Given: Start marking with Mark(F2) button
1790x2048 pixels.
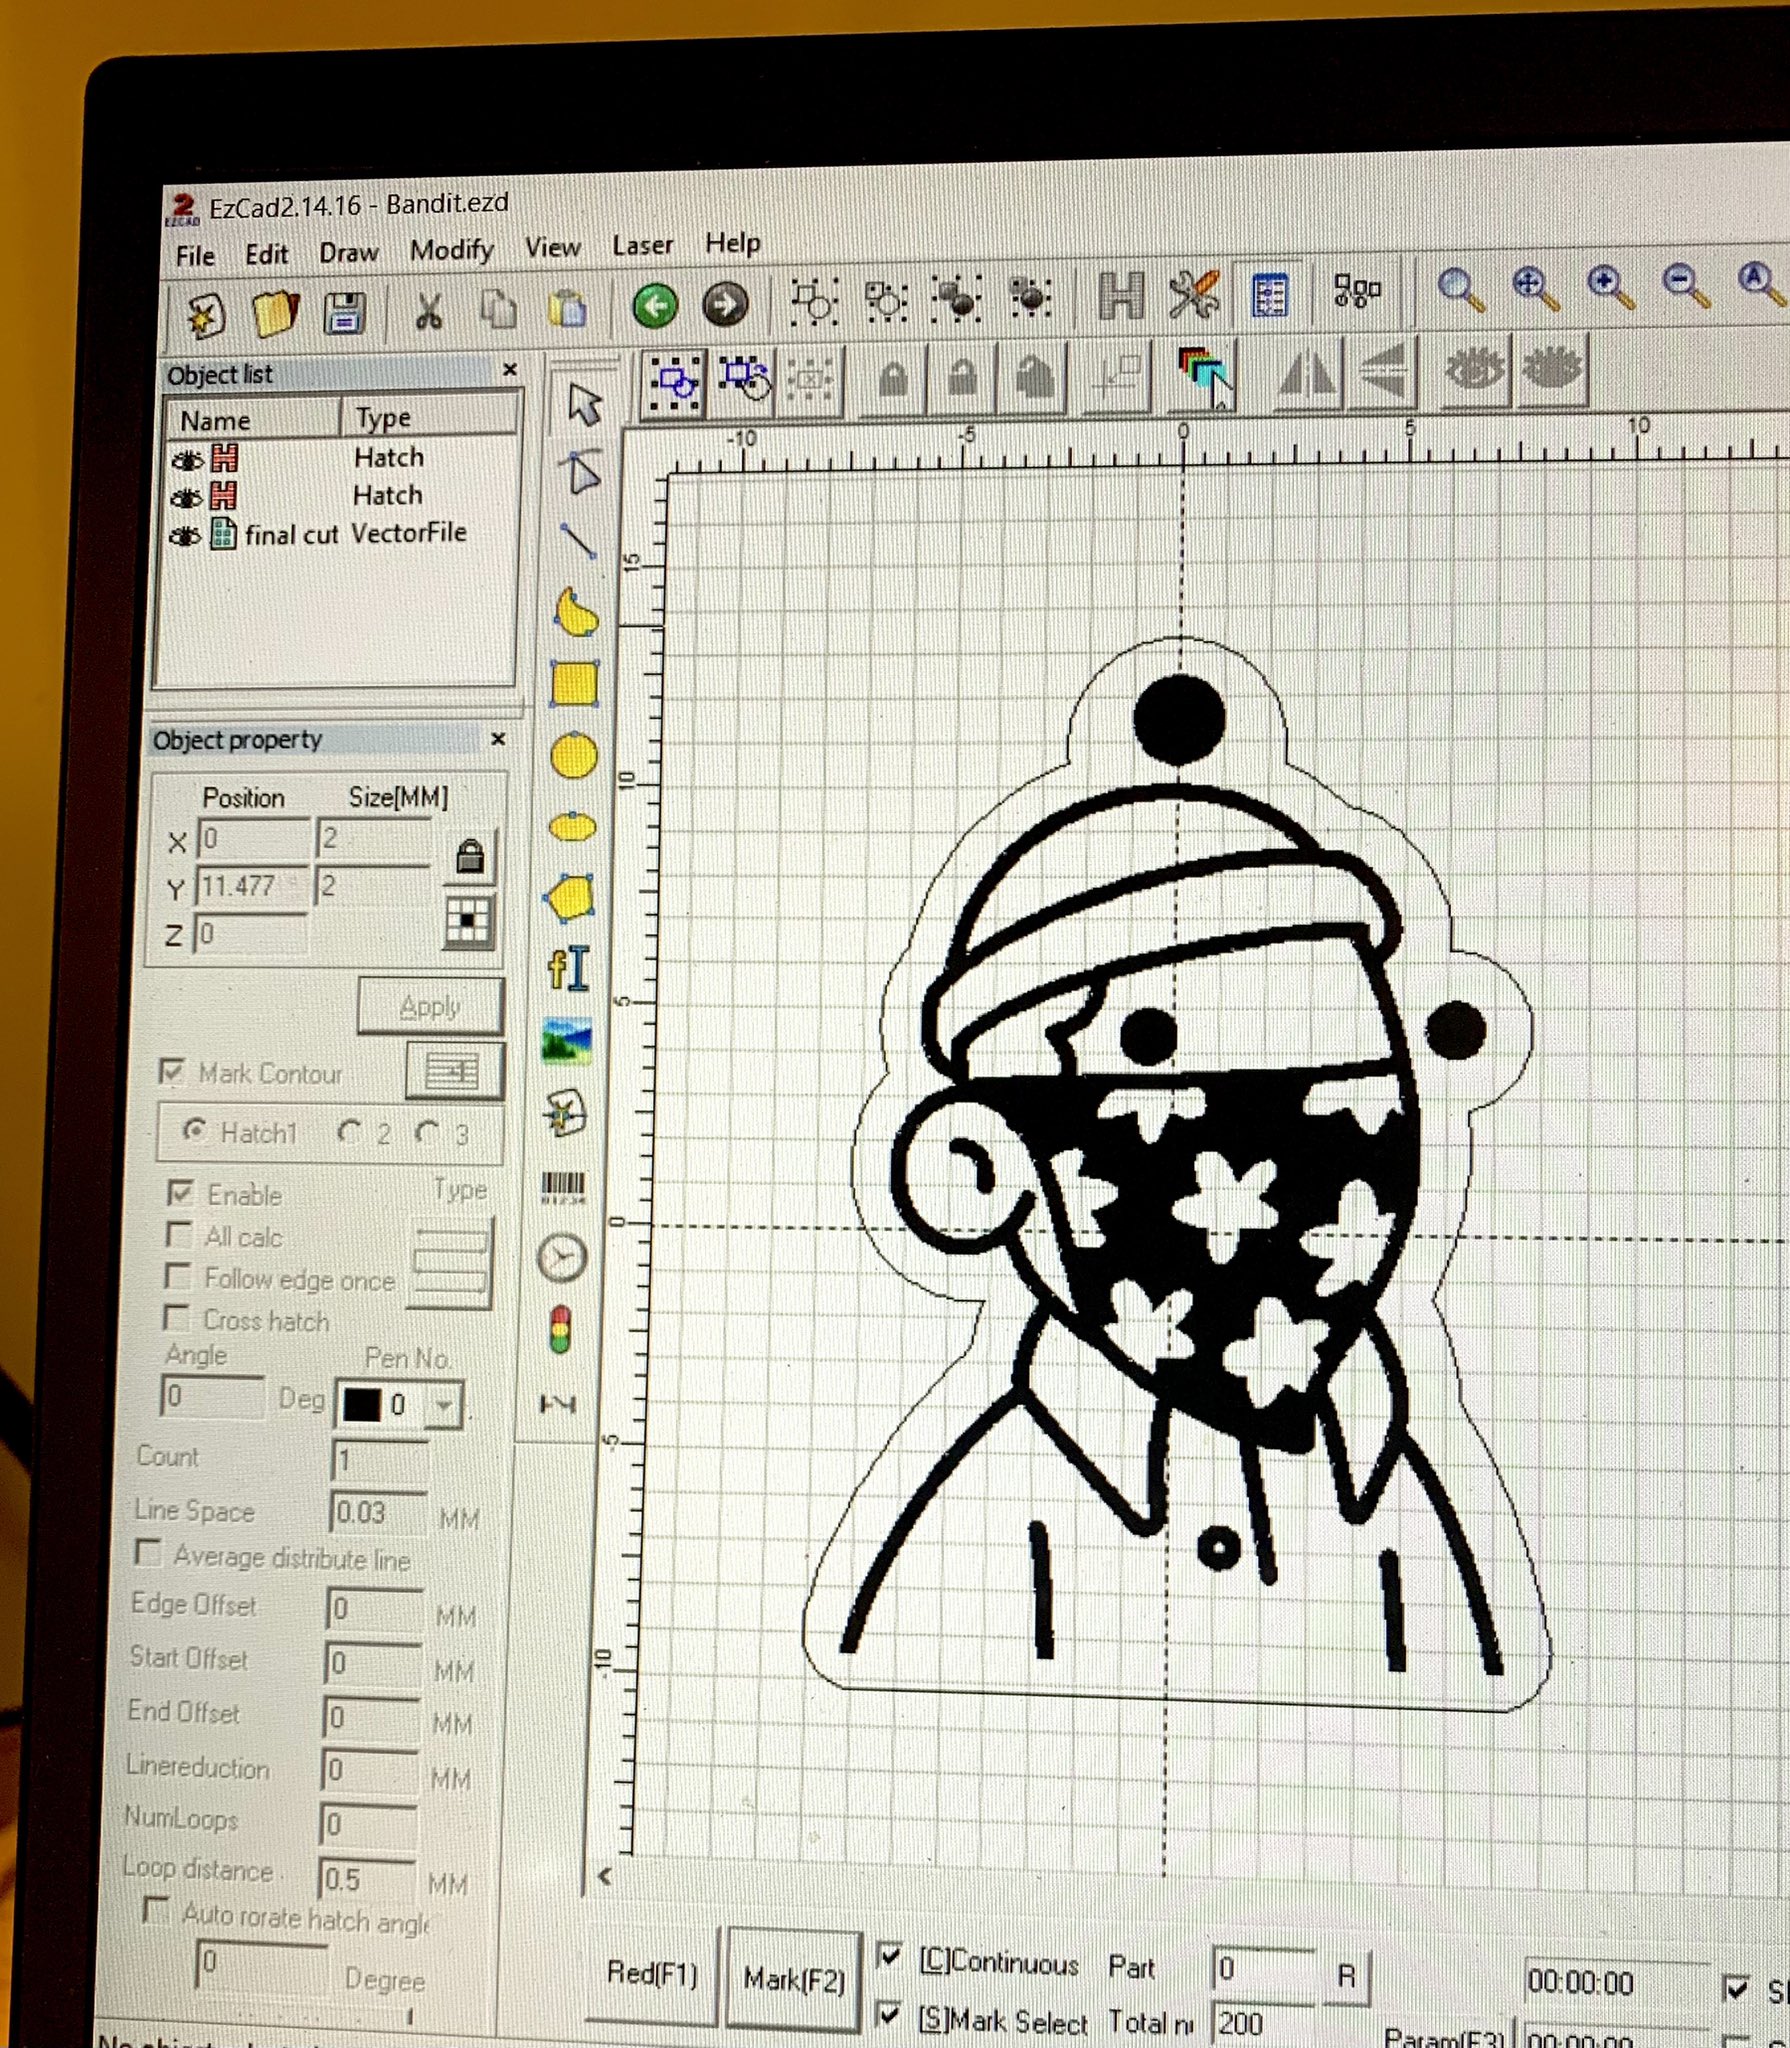Looking at the screenshot, I should (794, 1979).
